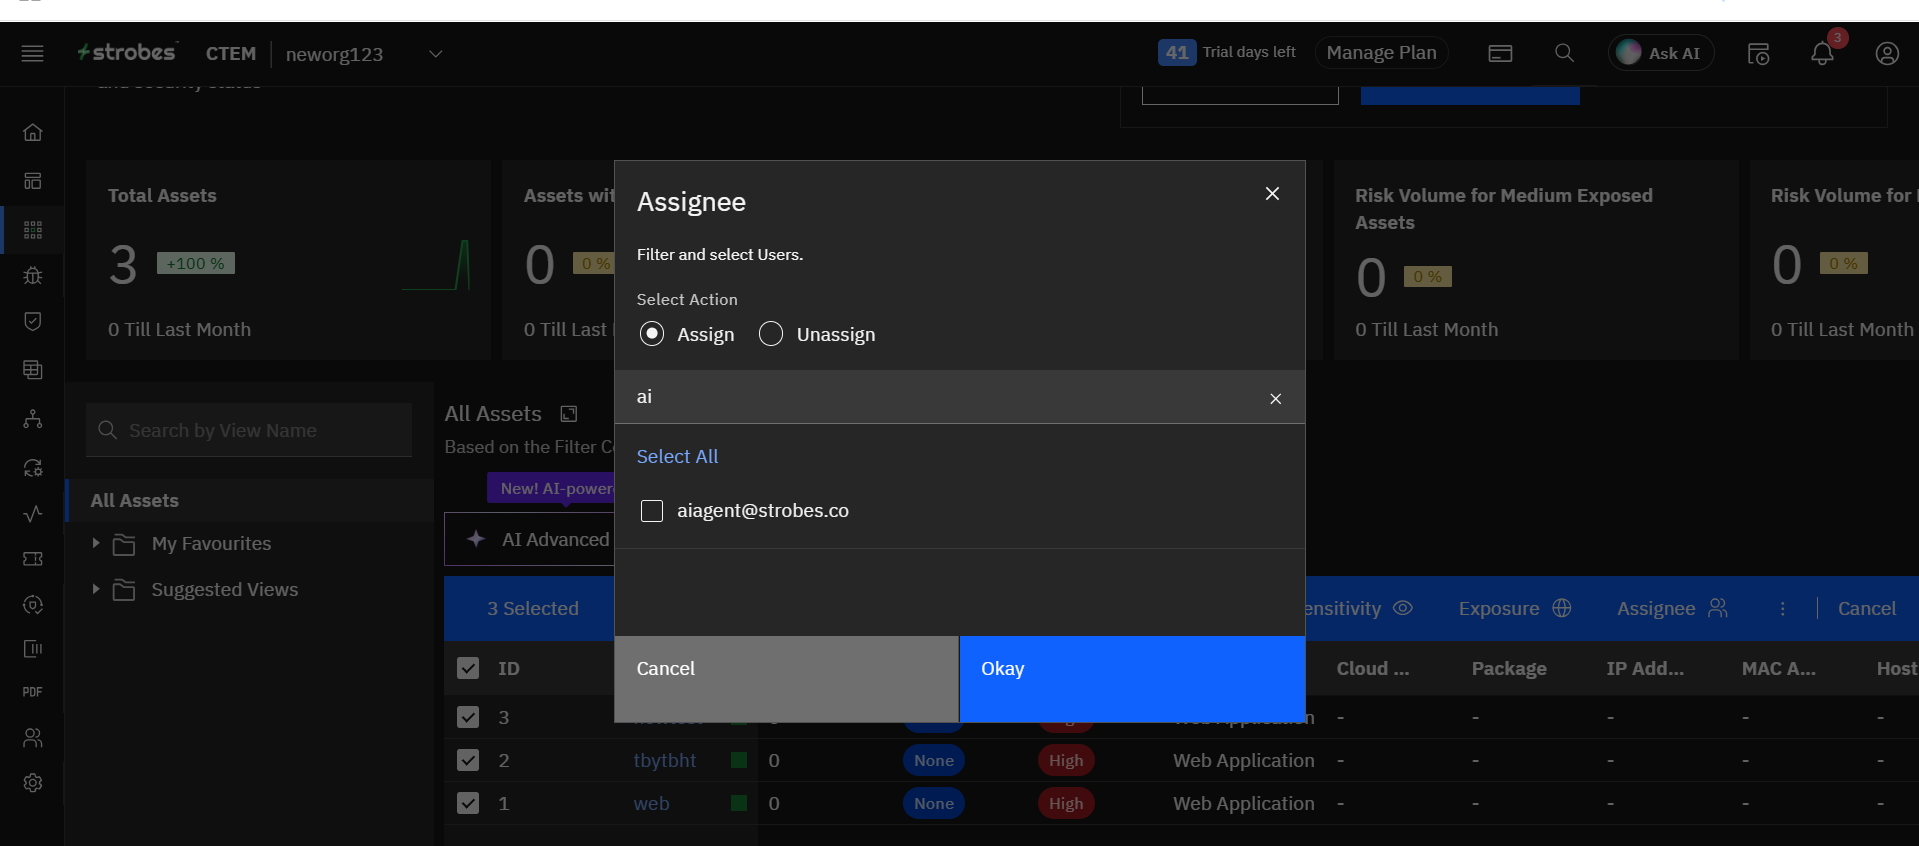The image size is (1919, 846).
Task: Expand the Suggested Views folder
Action: click(x=96, y=589)
